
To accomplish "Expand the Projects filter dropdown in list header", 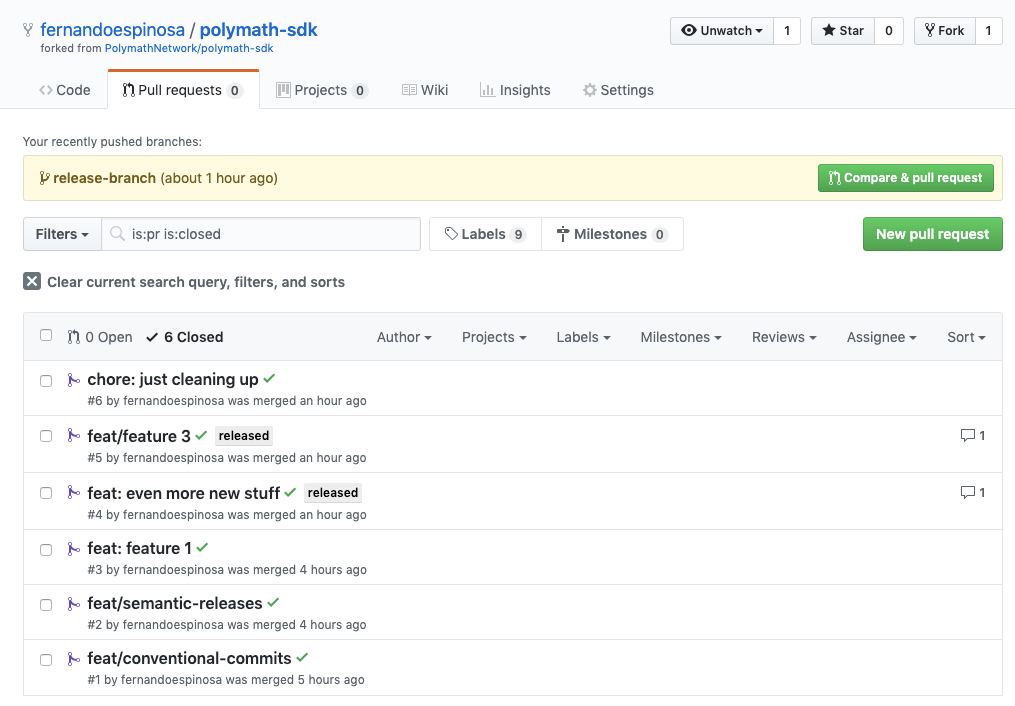I will coord(494,337).
